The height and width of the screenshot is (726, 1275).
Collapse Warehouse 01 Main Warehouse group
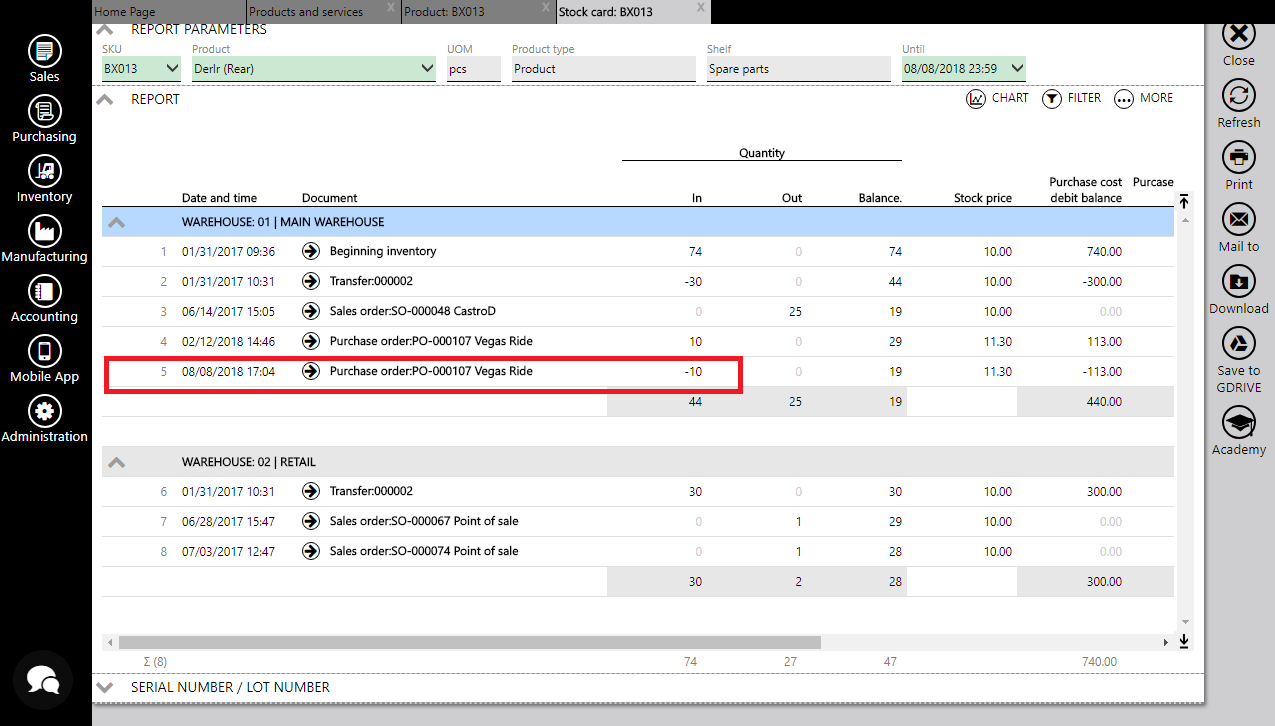pos(117,222)
